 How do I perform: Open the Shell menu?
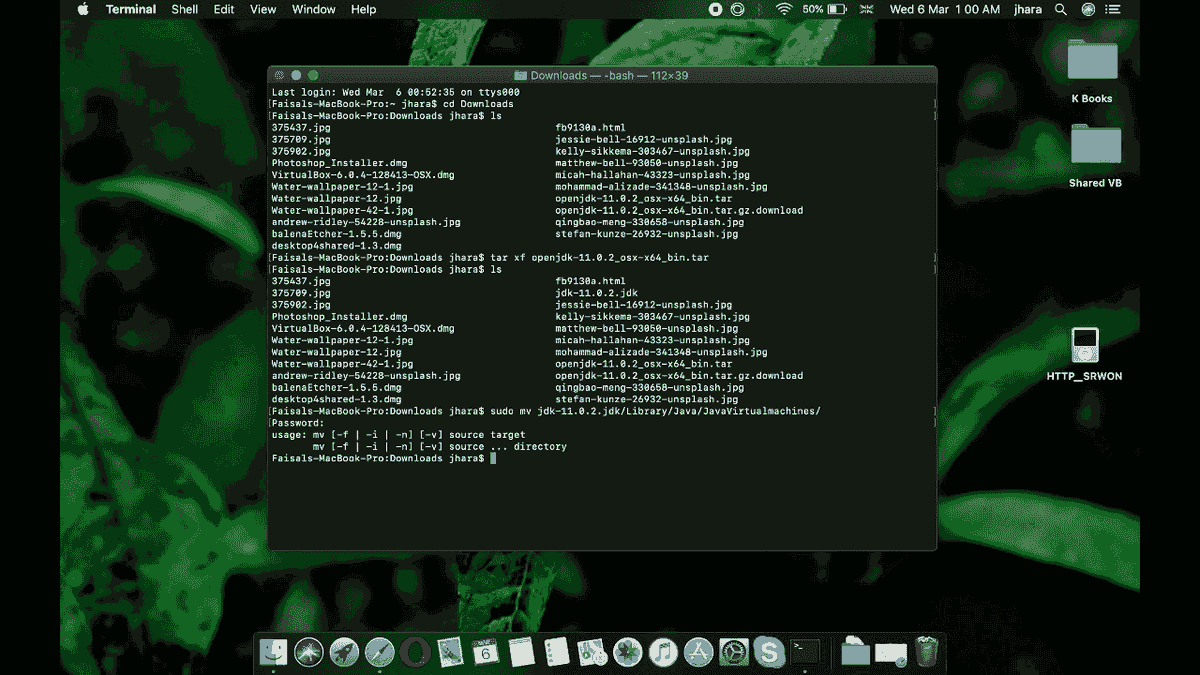pyautogui.click(x=185, y=9)
